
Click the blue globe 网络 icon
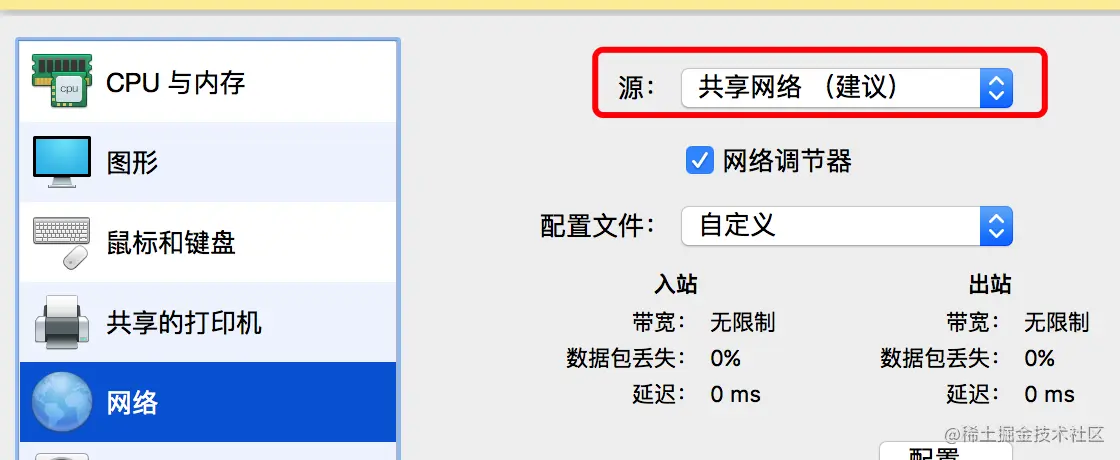pyautogui.click(x=61, y=402)
